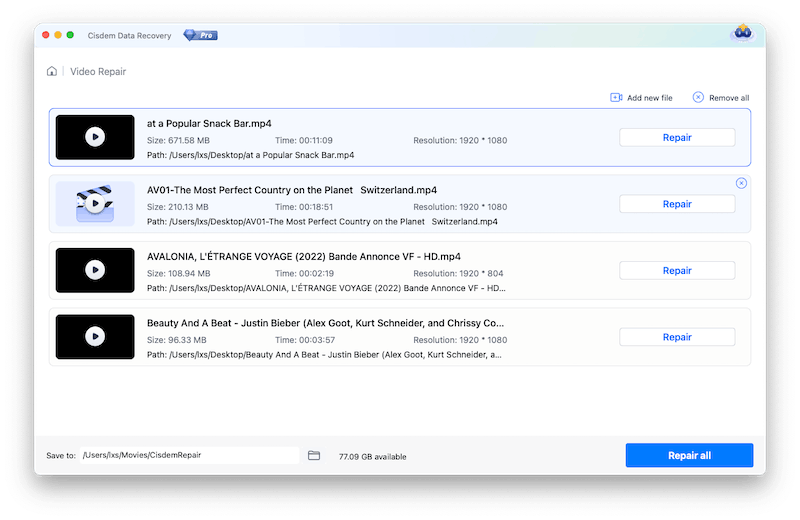Image resolution: width=800 pixels, height=520 pixels.
Task: Click the Add new file label
Action: (x=649, y=98)
